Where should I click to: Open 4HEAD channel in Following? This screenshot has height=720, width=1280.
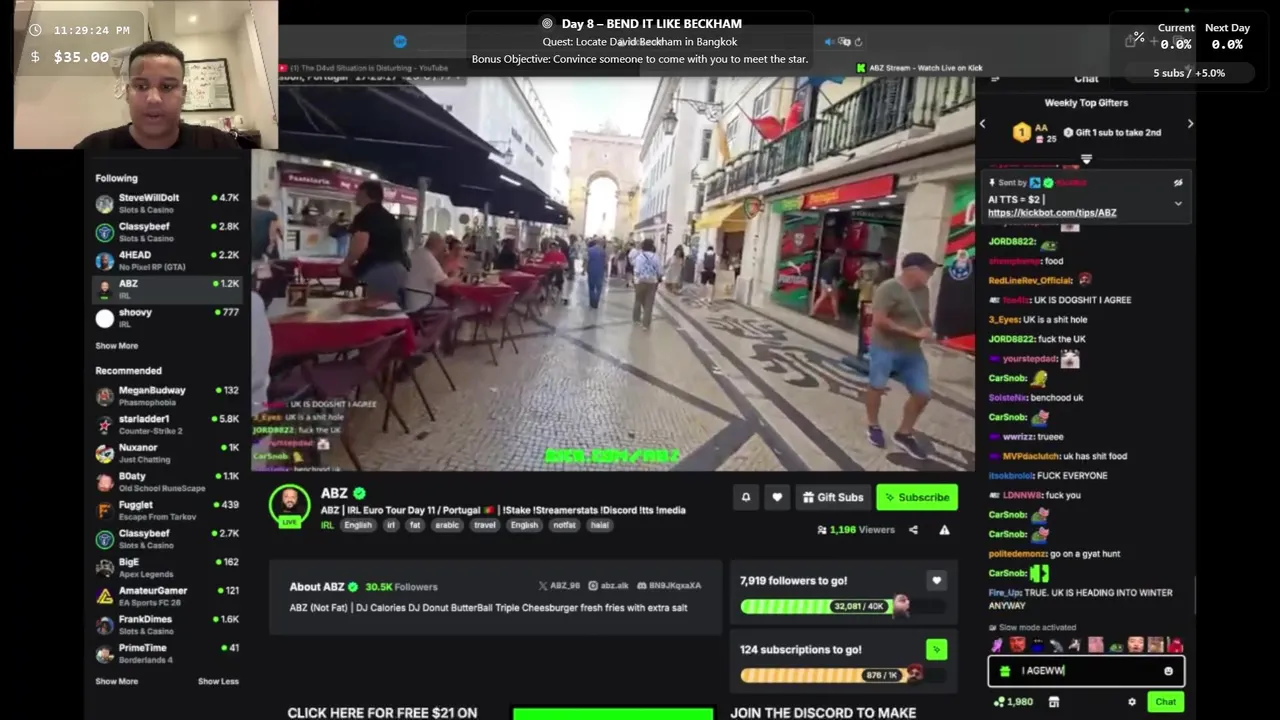pyautogui.click(x=168, y=260)
